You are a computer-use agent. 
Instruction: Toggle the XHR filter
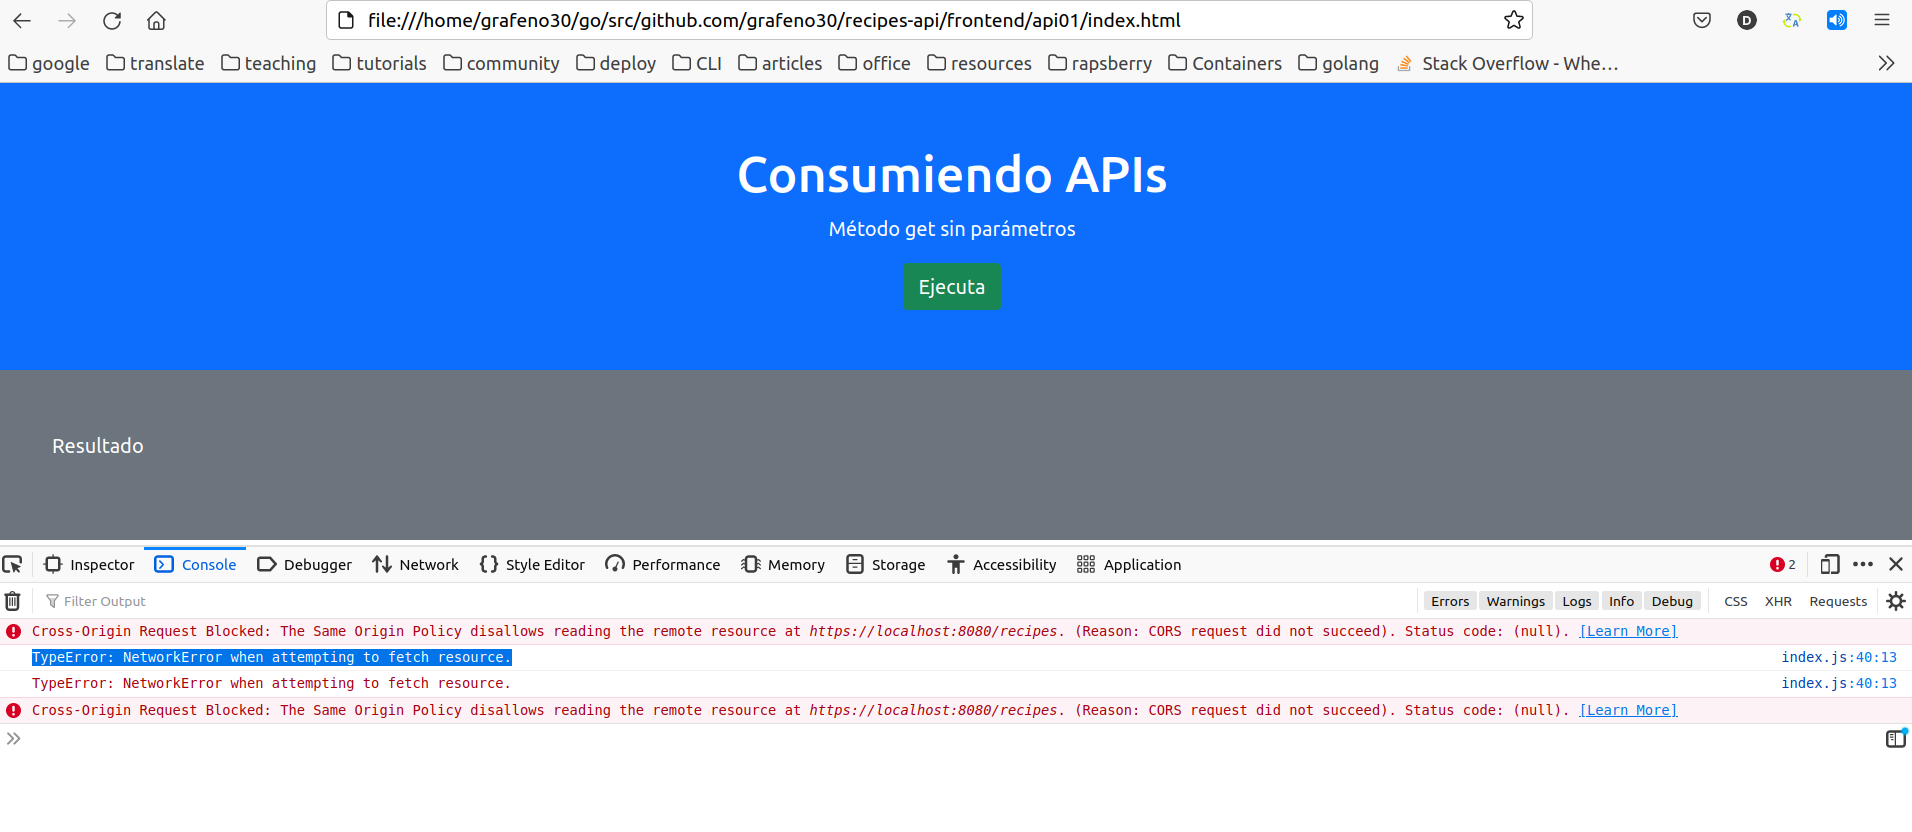coord(1778,601)
